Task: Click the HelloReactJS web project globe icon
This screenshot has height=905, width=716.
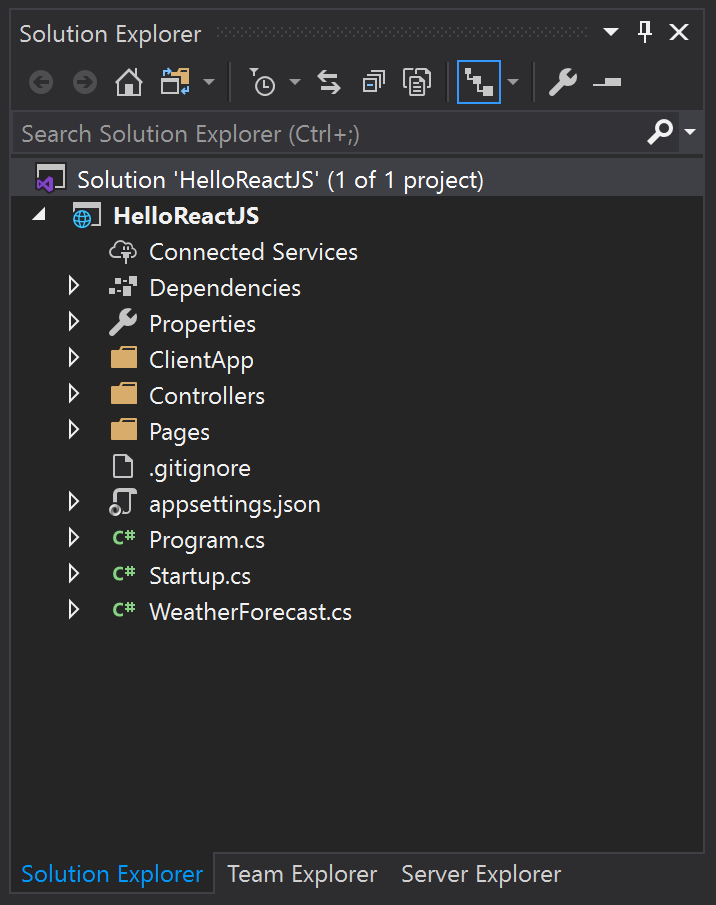Action: tap(87, 215)
